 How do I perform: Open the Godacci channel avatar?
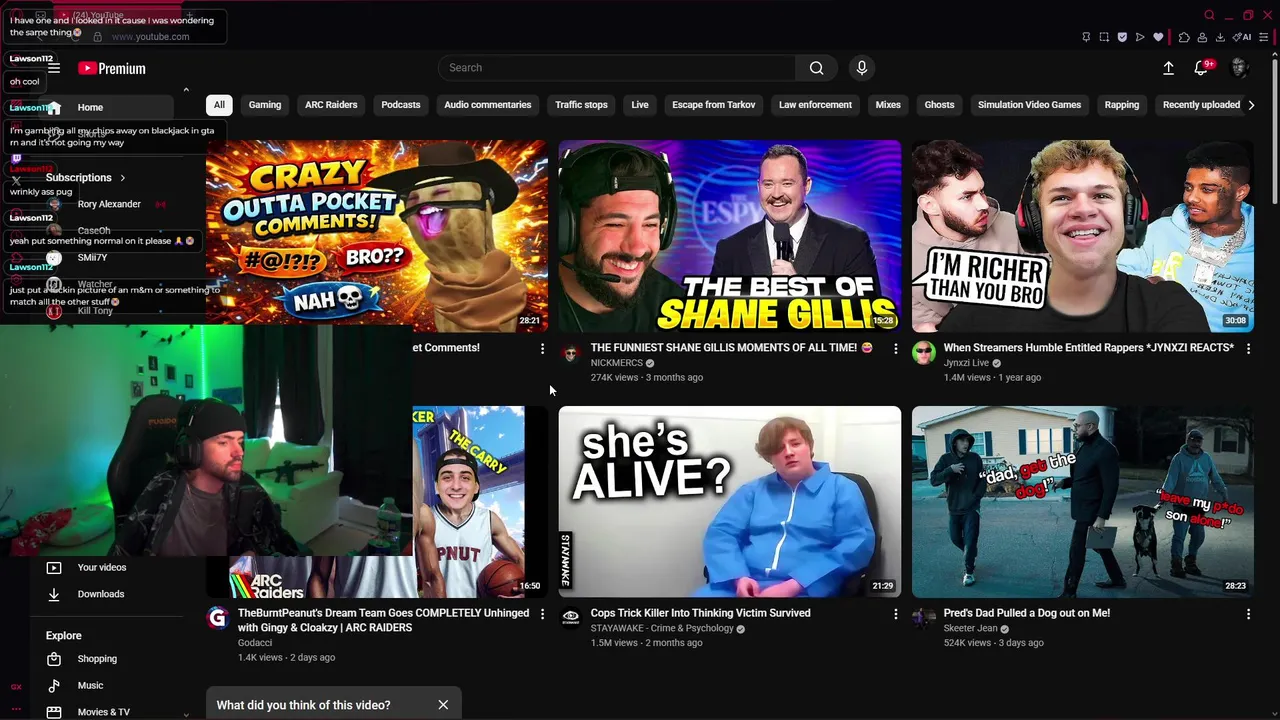(217, 618)
